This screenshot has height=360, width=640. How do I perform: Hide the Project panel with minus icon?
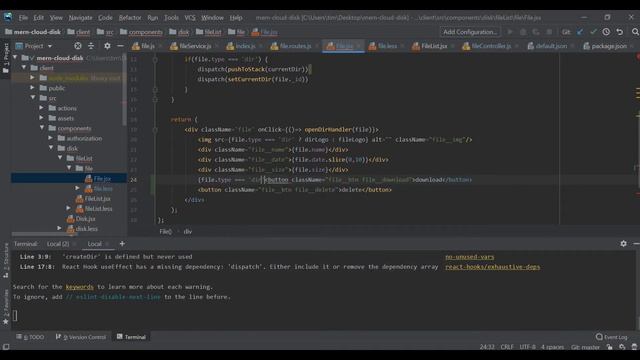[x=120, y=46]
